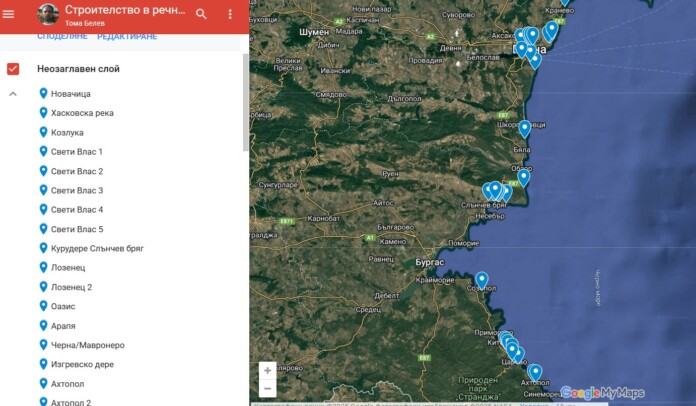Select Черна/Мавронеро in the places list
The image size is (696, 406).
click(88, 345)
